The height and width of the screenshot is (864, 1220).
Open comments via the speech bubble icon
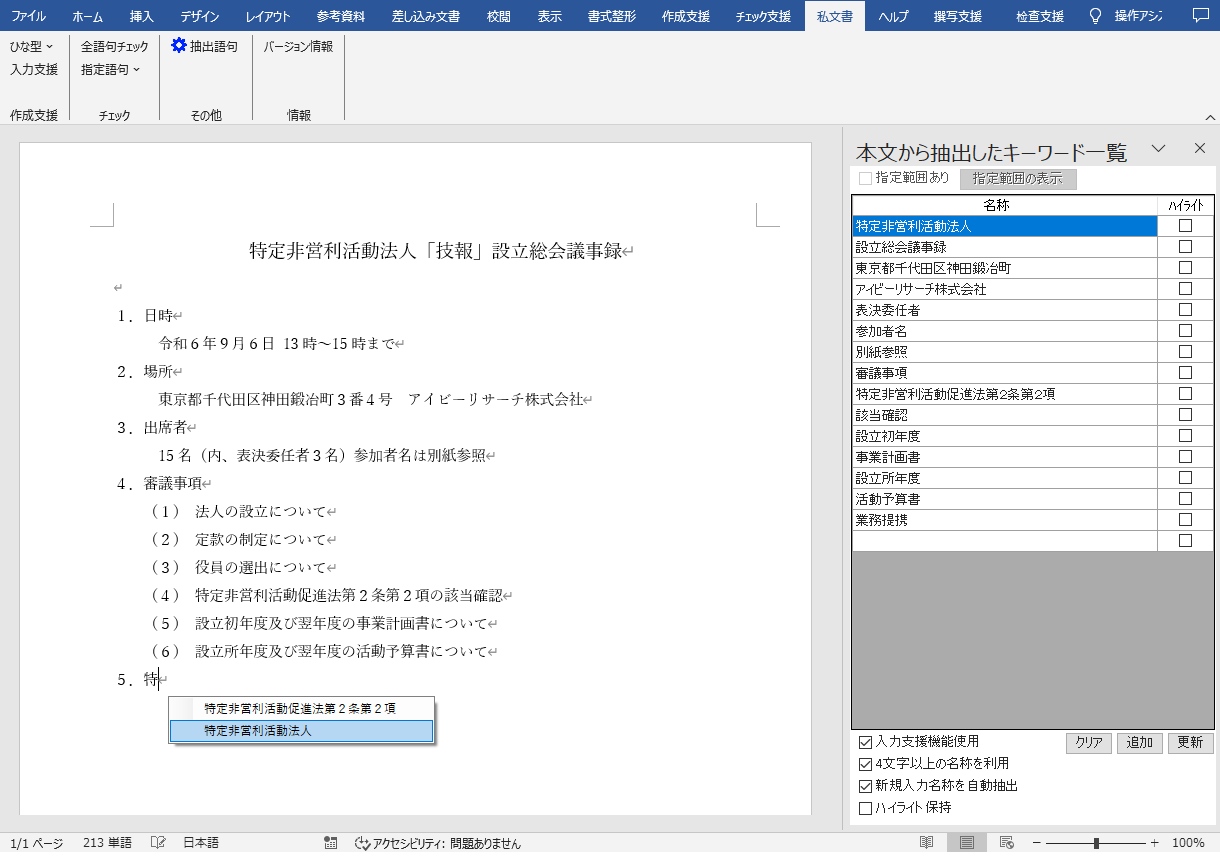(x=1201, y=16)
